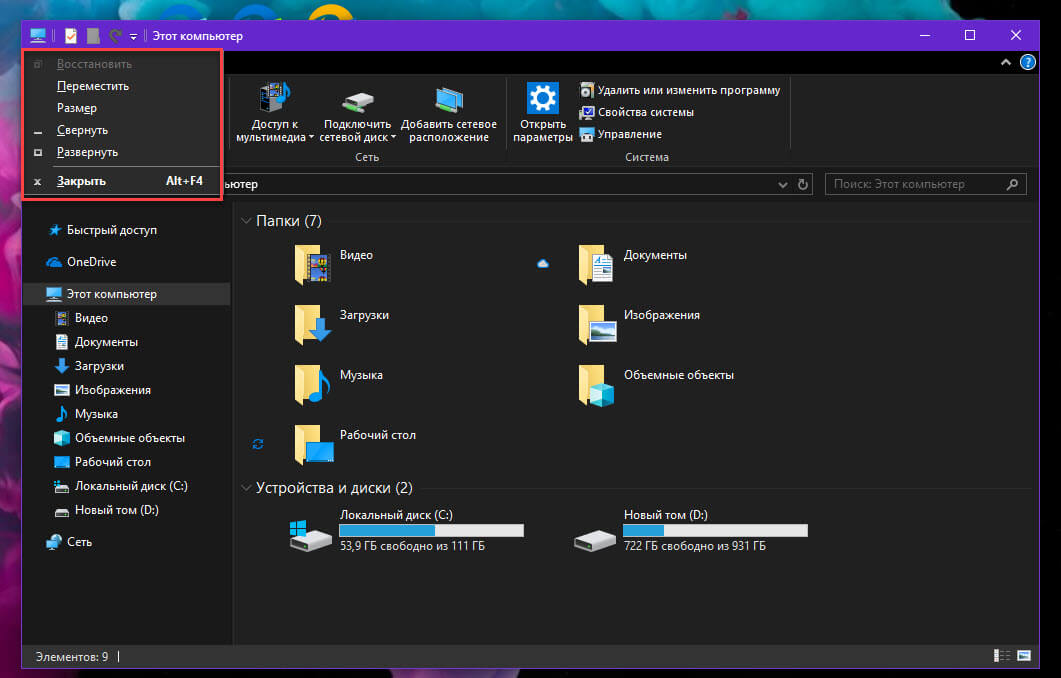Open the Customize Quick Access Toolbar arrow
The height and width of the screenshot is (678, 1061).
pos(133,37)
